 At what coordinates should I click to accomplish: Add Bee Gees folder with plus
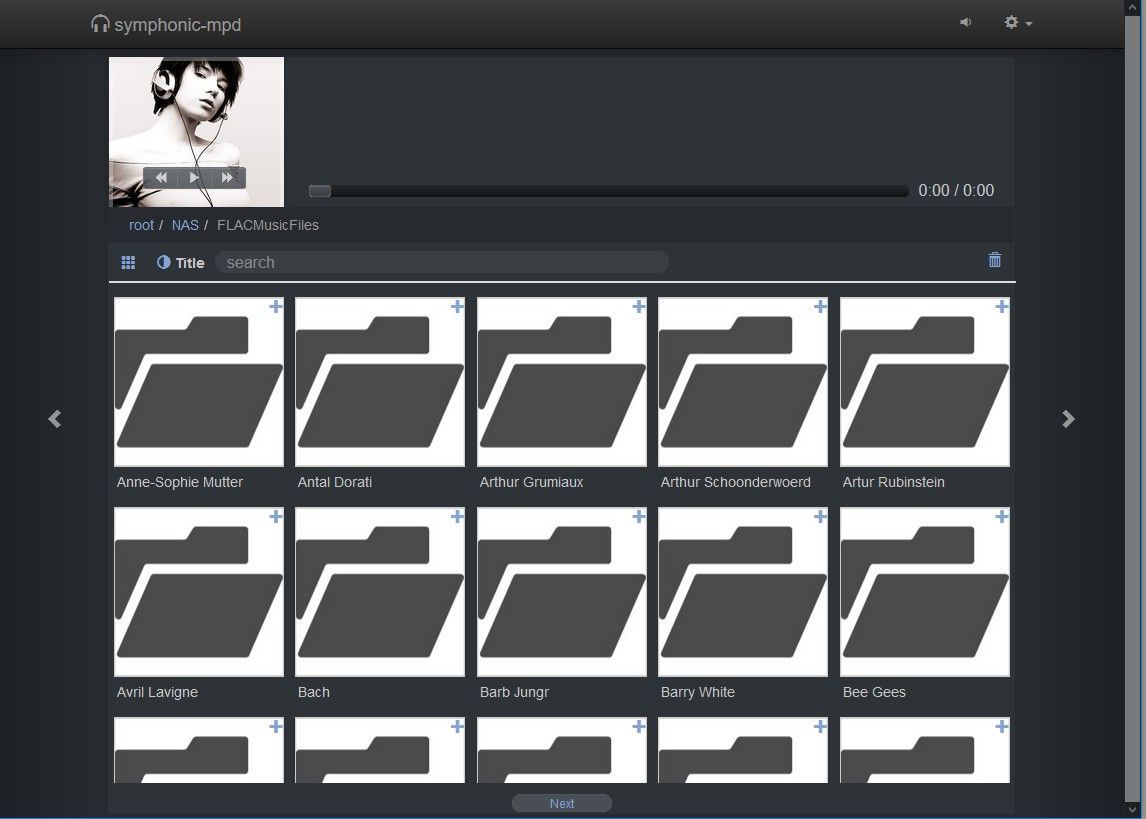point(1001,517)
